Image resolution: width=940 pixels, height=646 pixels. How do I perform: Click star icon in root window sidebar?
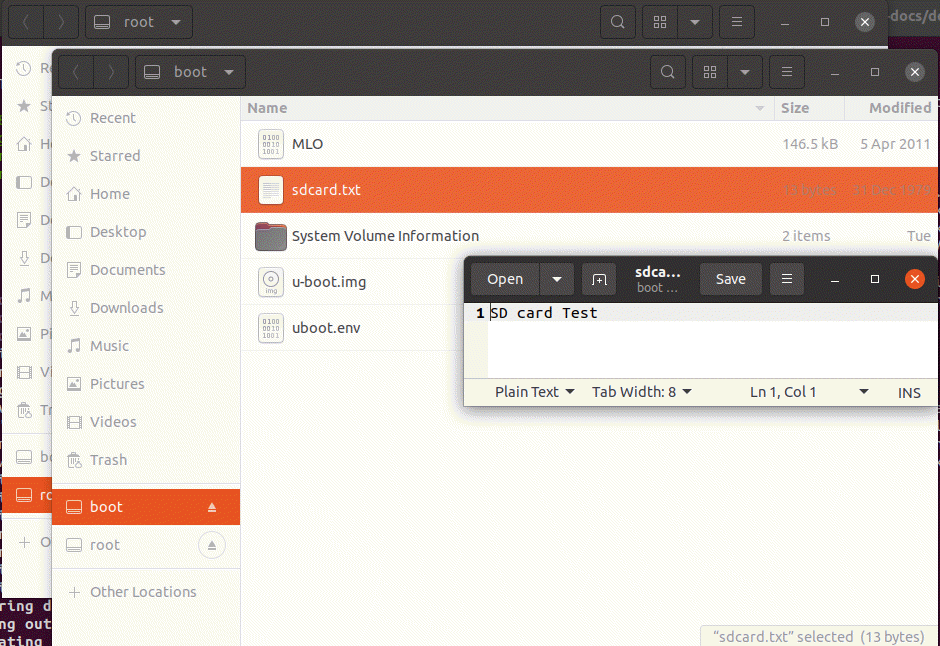tap(23, 106)
